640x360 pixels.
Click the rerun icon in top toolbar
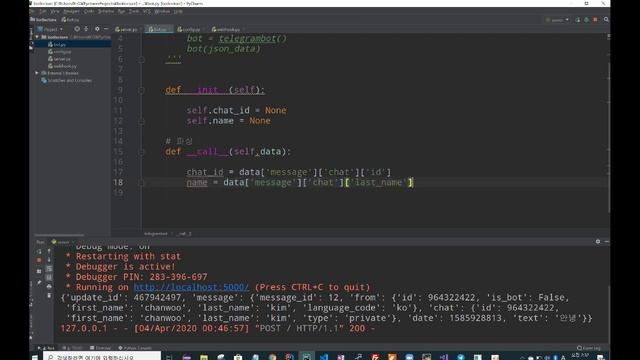pos(578,20)
